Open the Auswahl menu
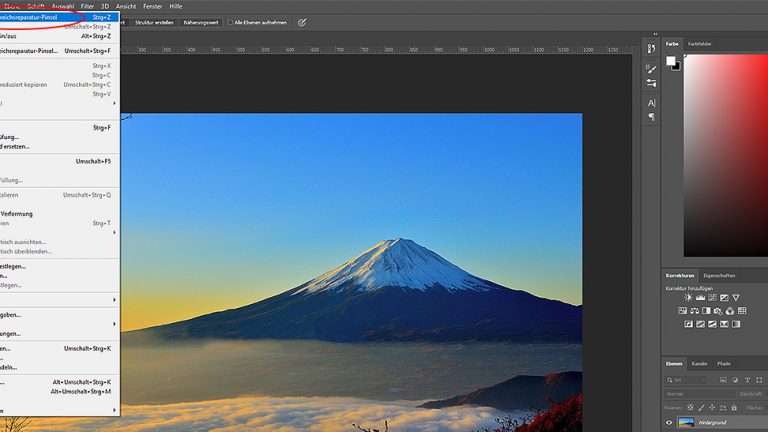768x432 pixels. pos(63,6)
